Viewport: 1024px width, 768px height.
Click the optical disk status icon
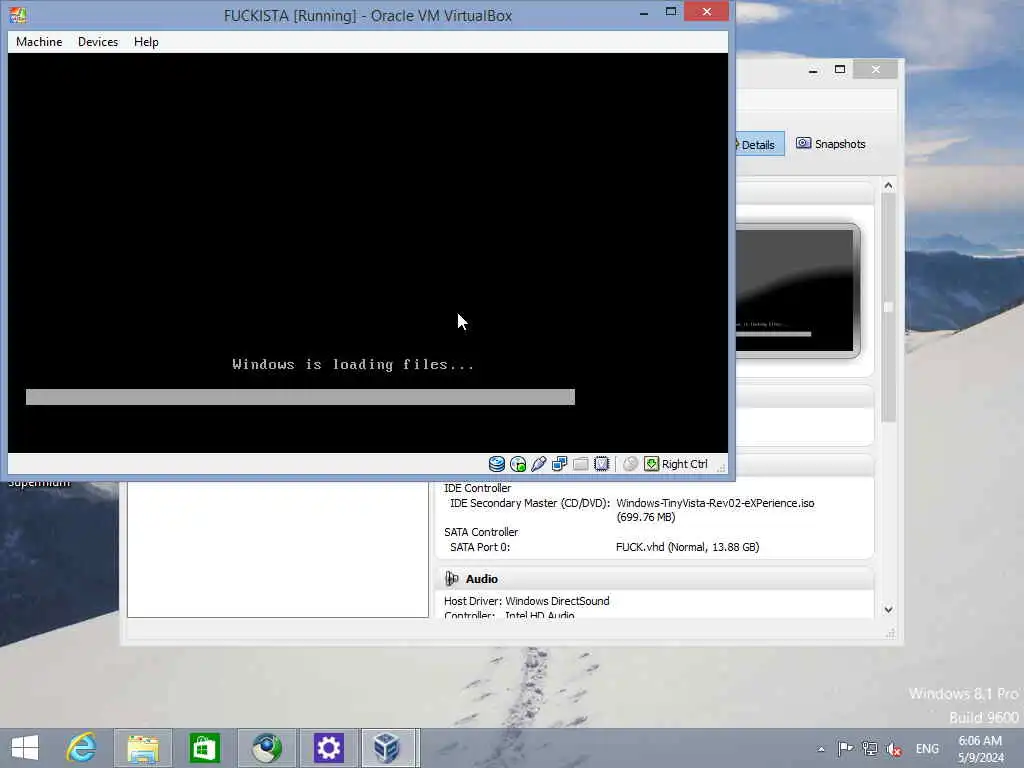click(518, 464)
